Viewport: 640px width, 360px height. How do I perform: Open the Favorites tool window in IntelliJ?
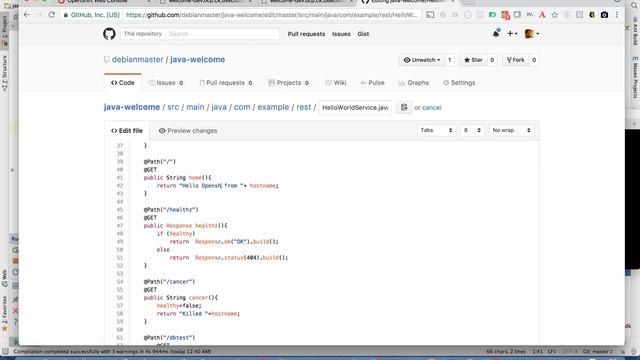(4, 313)
